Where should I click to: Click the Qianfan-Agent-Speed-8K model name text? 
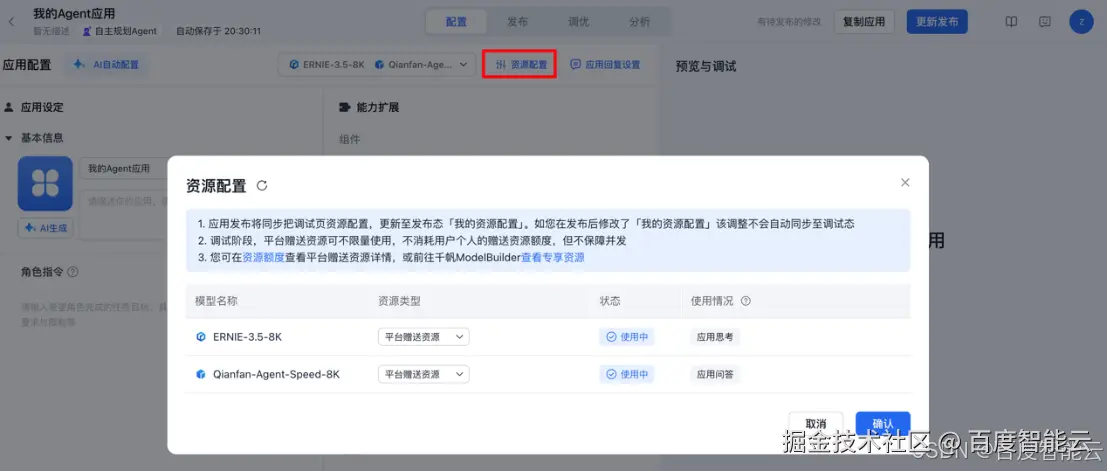tap(276, 374)
